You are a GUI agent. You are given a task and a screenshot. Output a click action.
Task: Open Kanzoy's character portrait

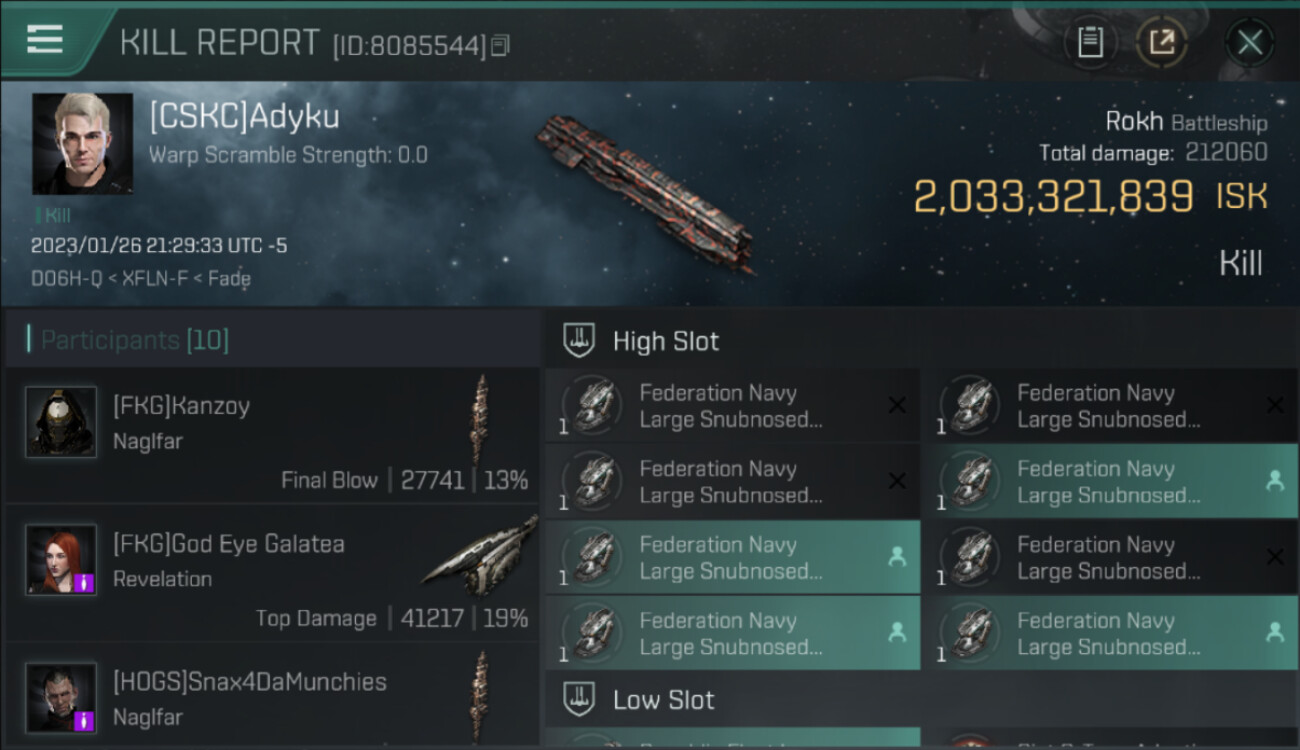pos(61,422)
